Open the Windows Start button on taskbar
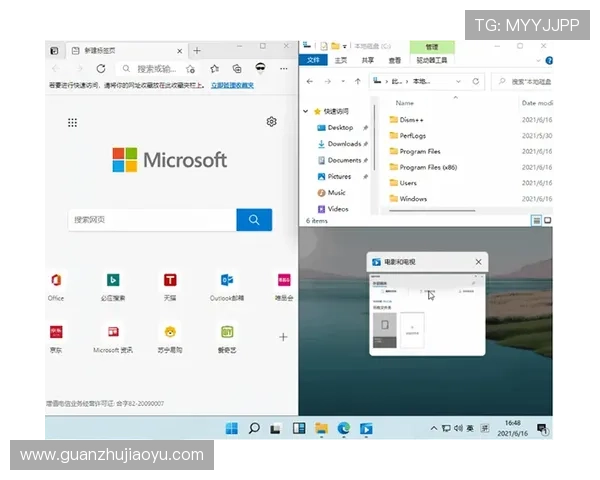 pos(232,429)
